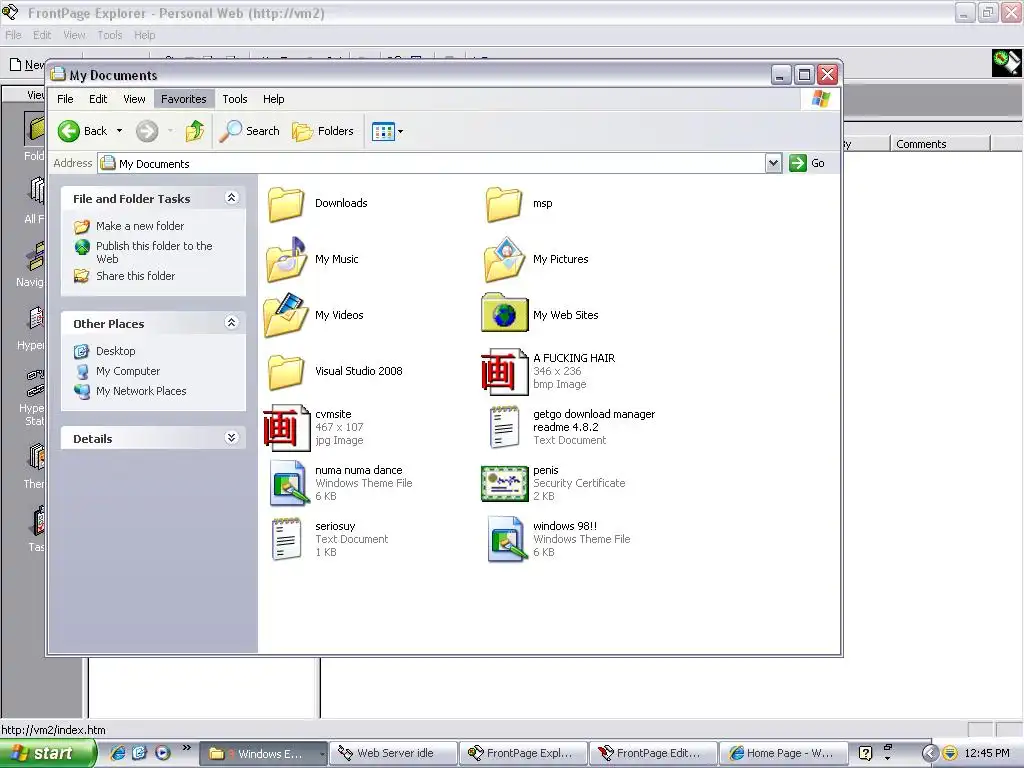Click the Make a new folder icon
The image size is (1024, 768).
click(x=82, y=227)
